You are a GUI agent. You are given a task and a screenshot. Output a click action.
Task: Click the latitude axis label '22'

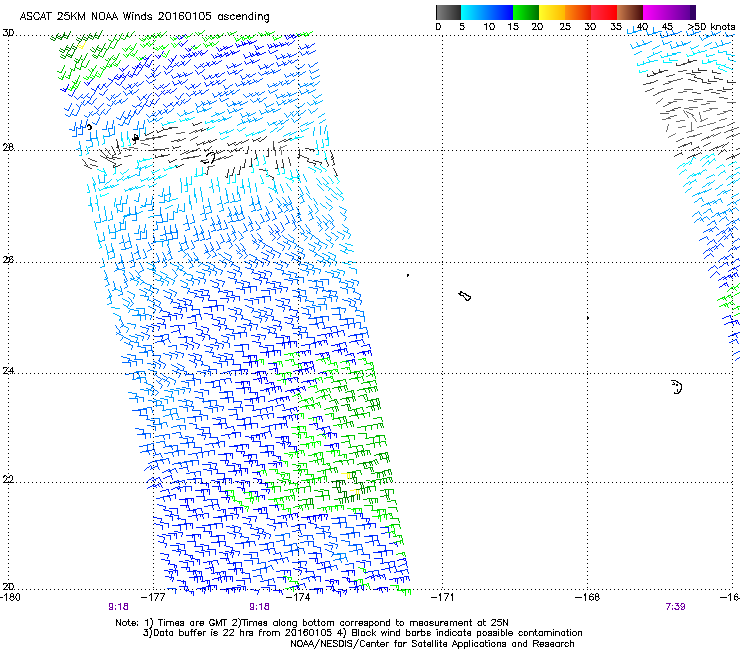point(8,480)
